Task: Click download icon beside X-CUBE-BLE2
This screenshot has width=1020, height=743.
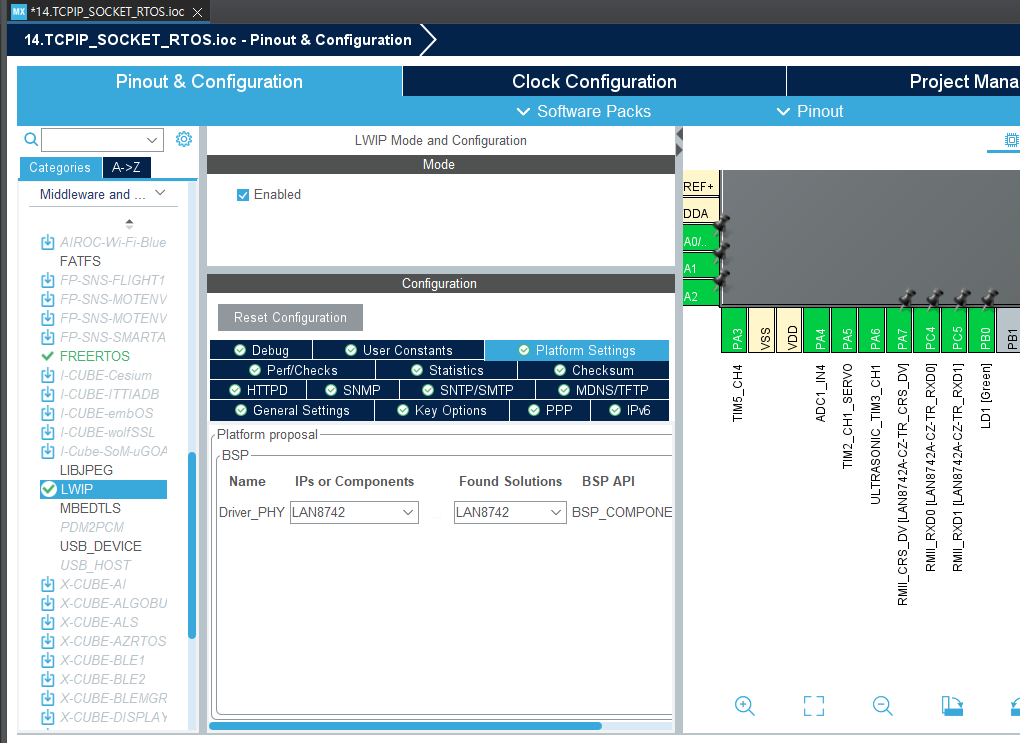Action: click(x=47, y=679)
